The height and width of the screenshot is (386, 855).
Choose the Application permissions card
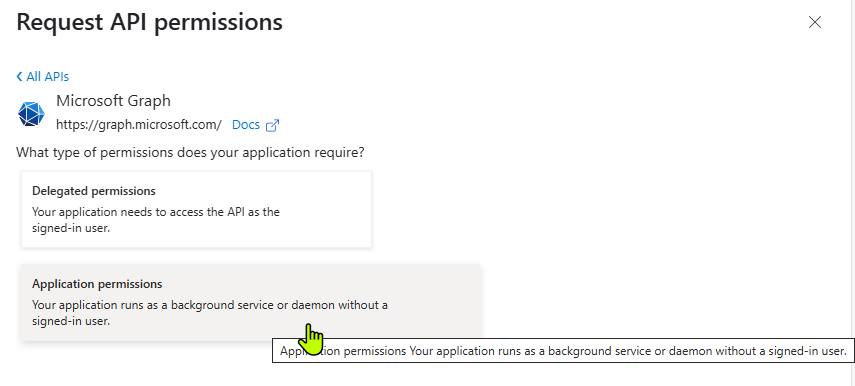(251, 303)
